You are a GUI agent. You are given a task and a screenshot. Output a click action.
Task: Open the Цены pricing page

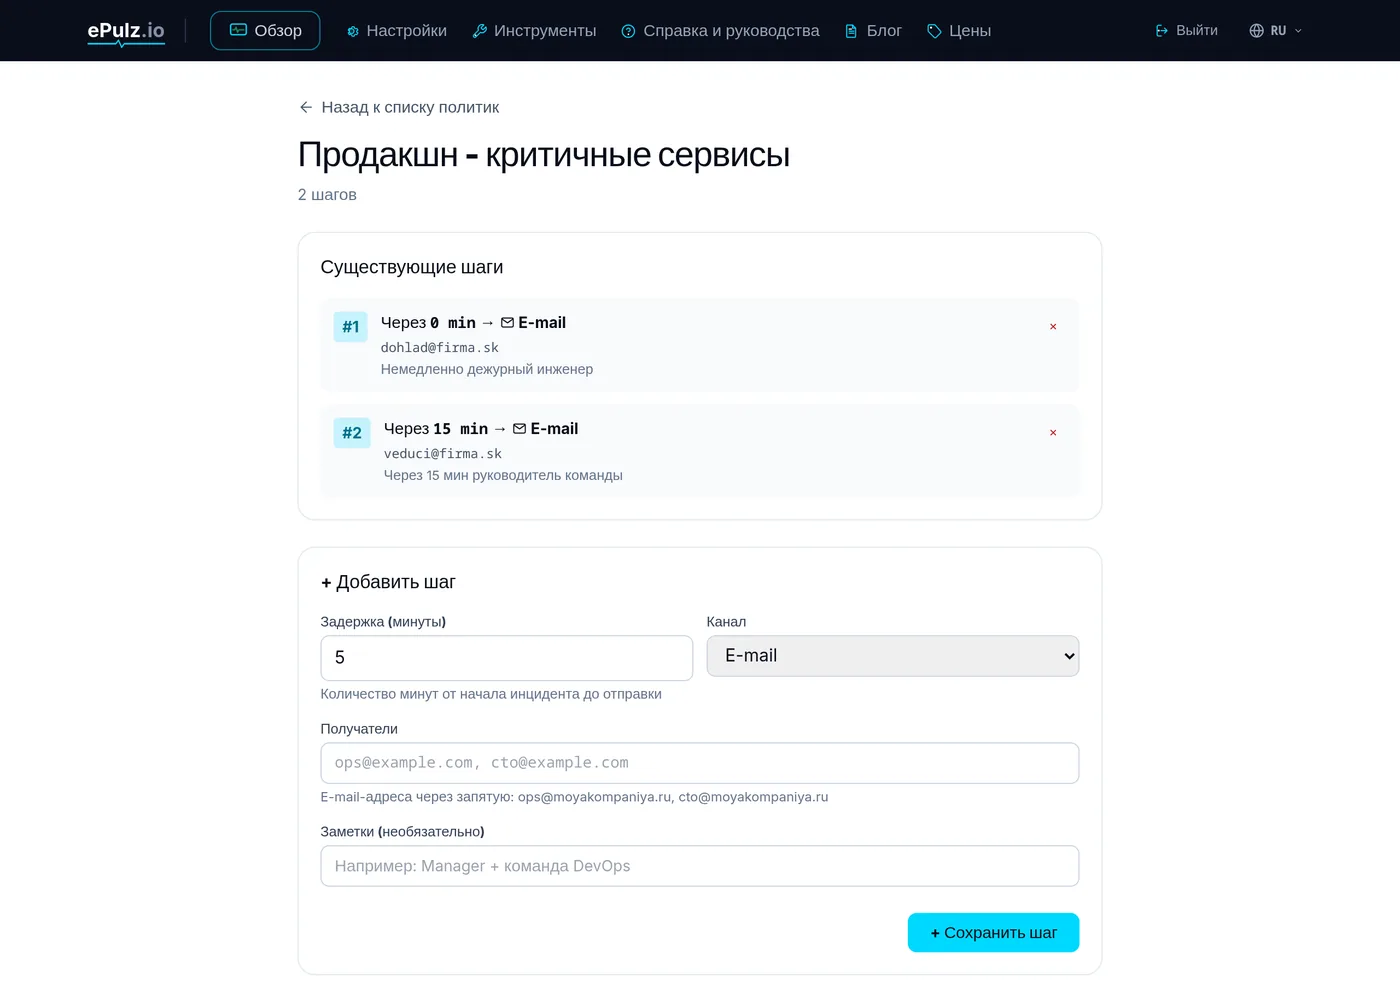pyautogui.click(x=959, y=31)
